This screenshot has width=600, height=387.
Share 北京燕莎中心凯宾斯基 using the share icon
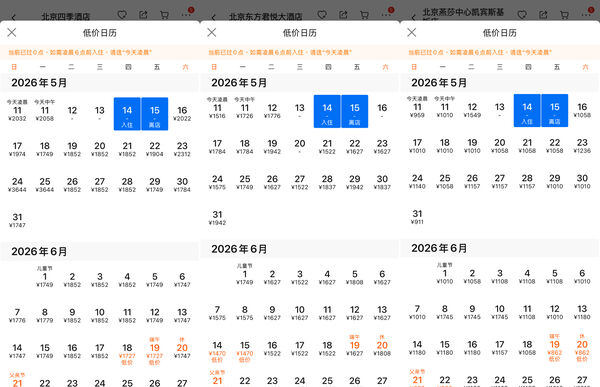[543, 15]
